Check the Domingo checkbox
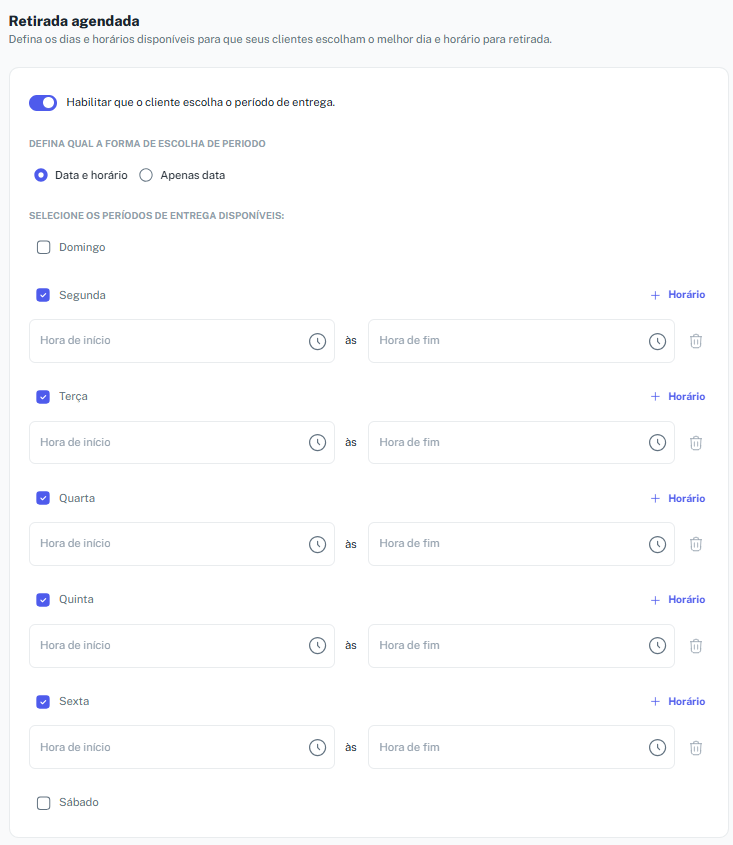Image resolution: width=733 pixels, height=845 pixels. coord(43,247)
